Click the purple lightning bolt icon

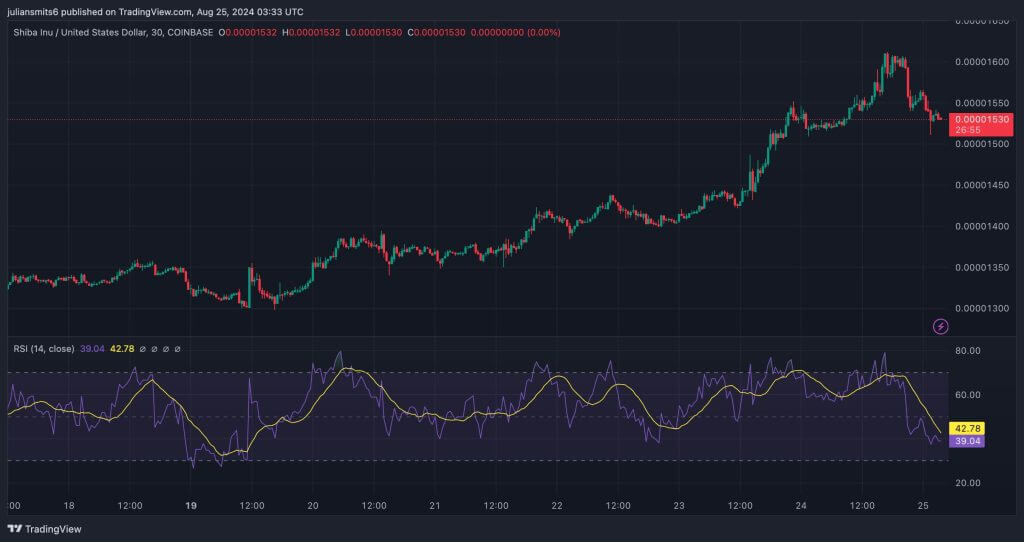940,326
